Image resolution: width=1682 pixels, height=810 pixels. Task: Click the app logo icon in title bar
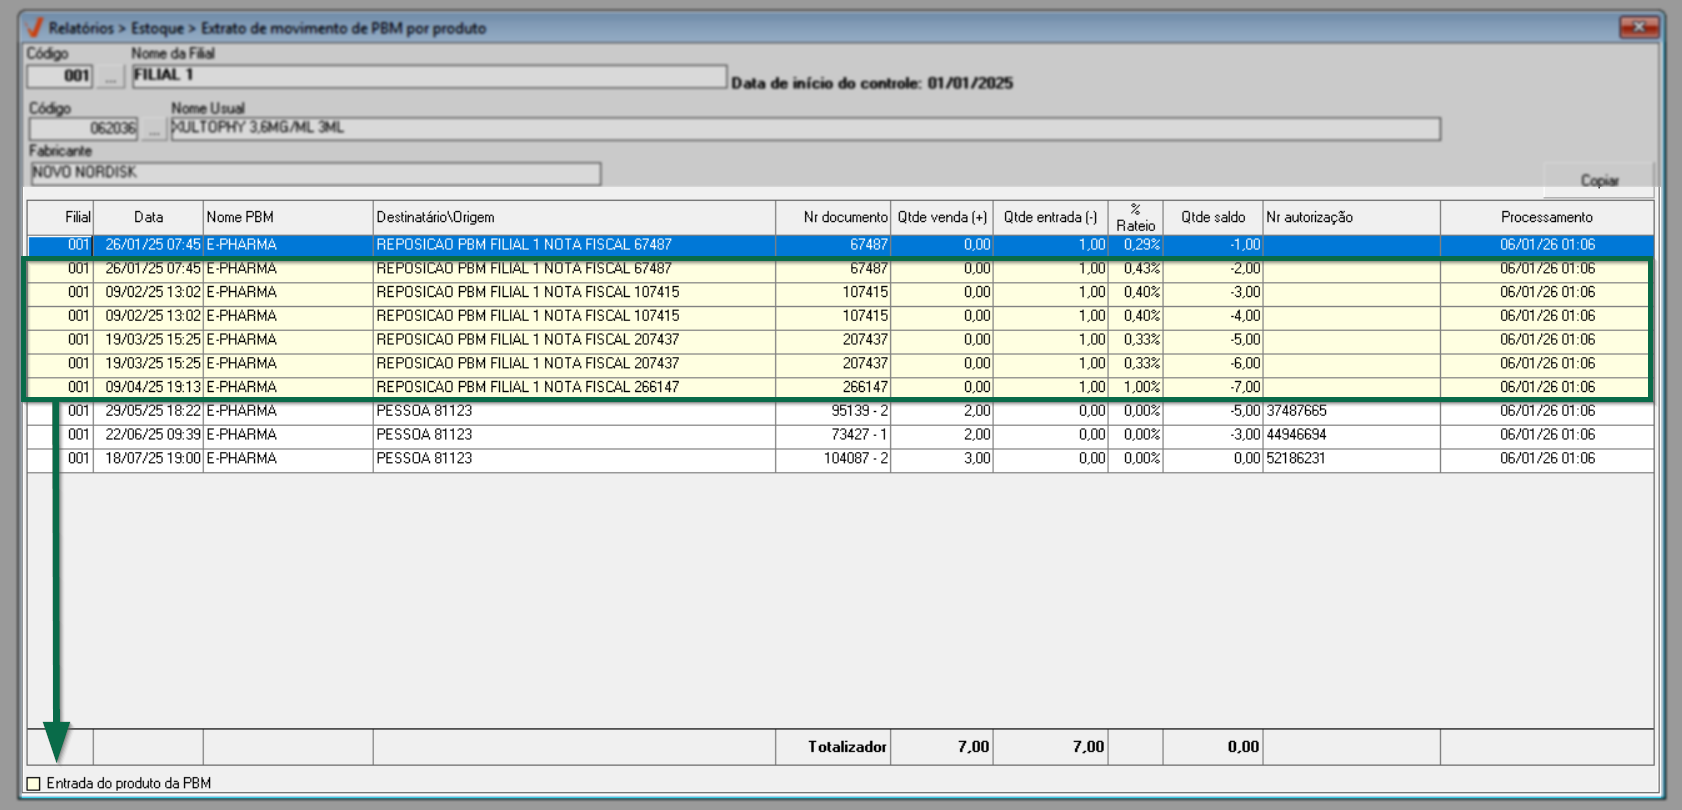click(35, 27)
